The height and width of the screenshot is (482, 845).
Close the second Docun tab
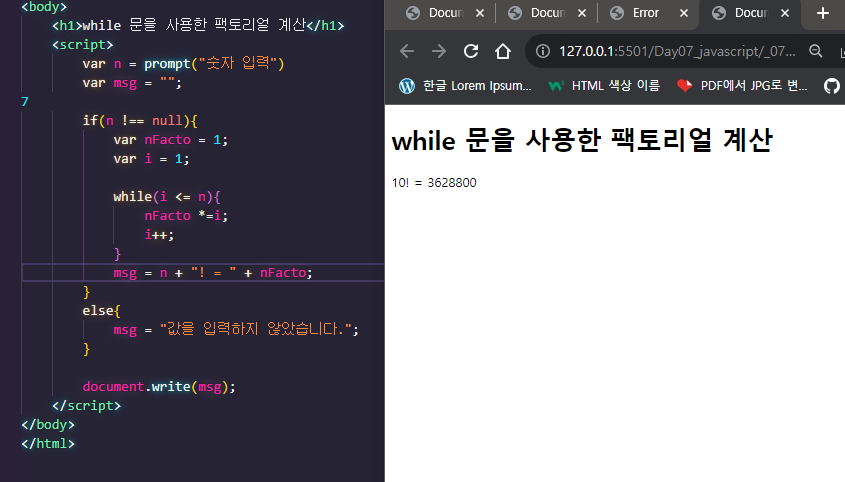click(582, 13)
